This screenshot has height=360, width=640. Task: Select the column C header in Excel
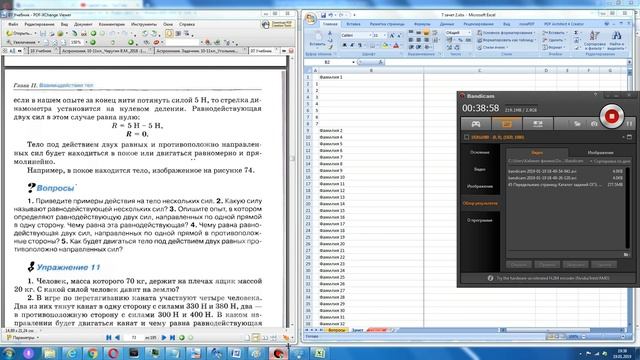[x=479, y=71]
